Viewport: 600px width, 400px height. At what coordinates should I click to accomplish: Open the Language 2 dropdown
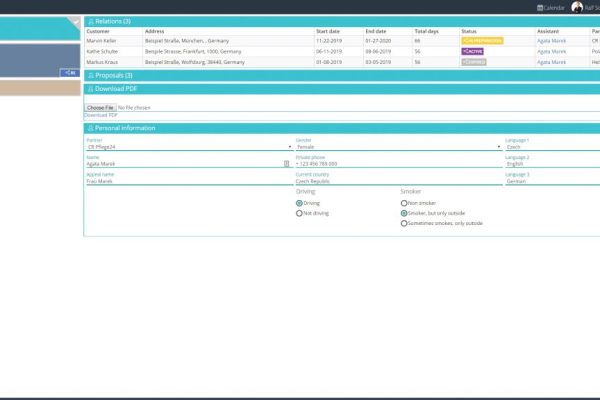pyautogui.click(x=553, y=164)
